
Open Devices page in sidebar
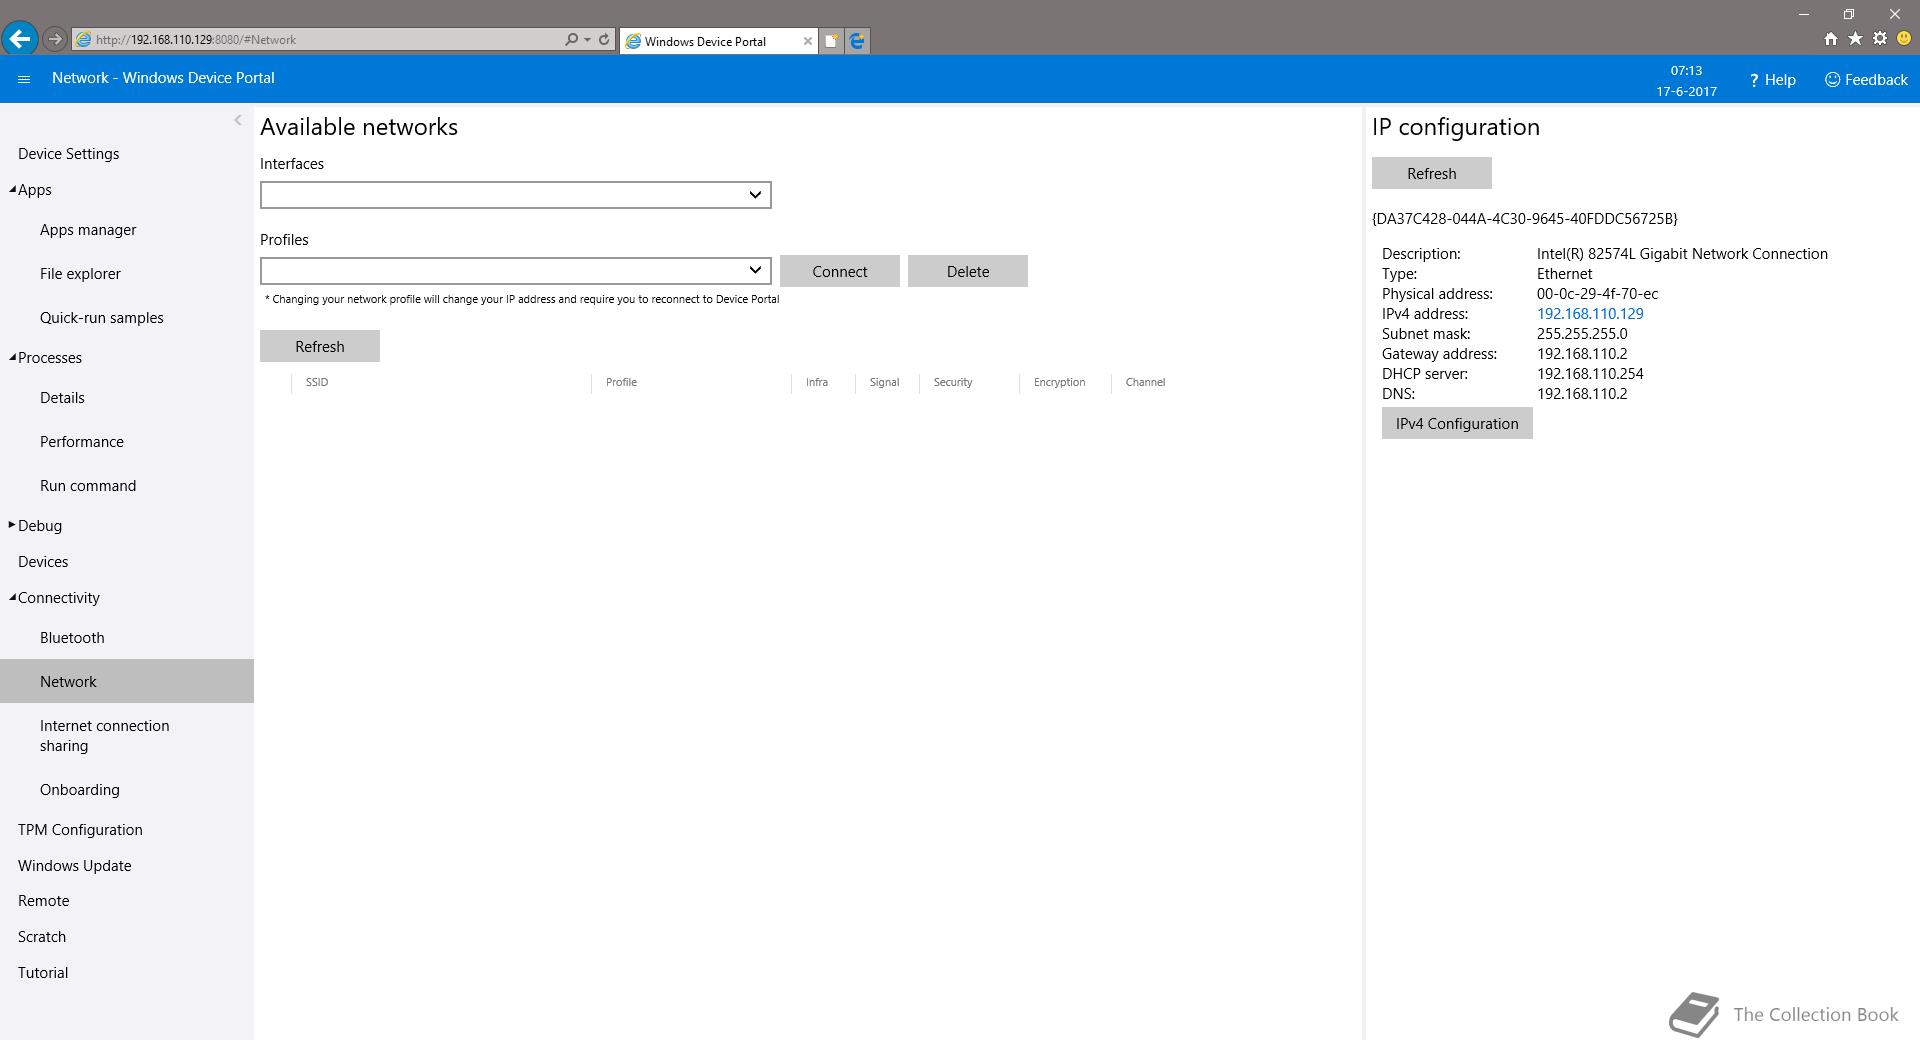pyautogui.click(x=43, y=562)
